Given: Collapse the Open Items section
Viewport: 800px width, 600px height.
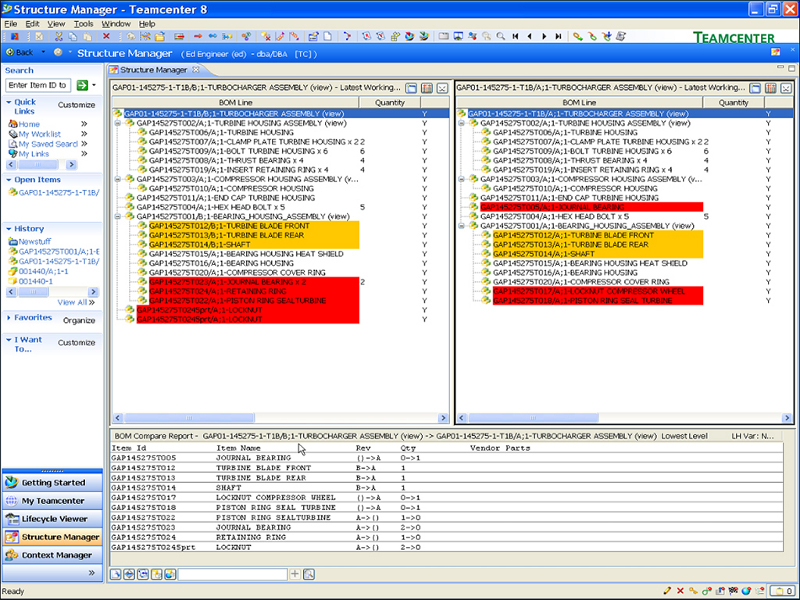Looking at the screenshot, I should tap(9, 180).
